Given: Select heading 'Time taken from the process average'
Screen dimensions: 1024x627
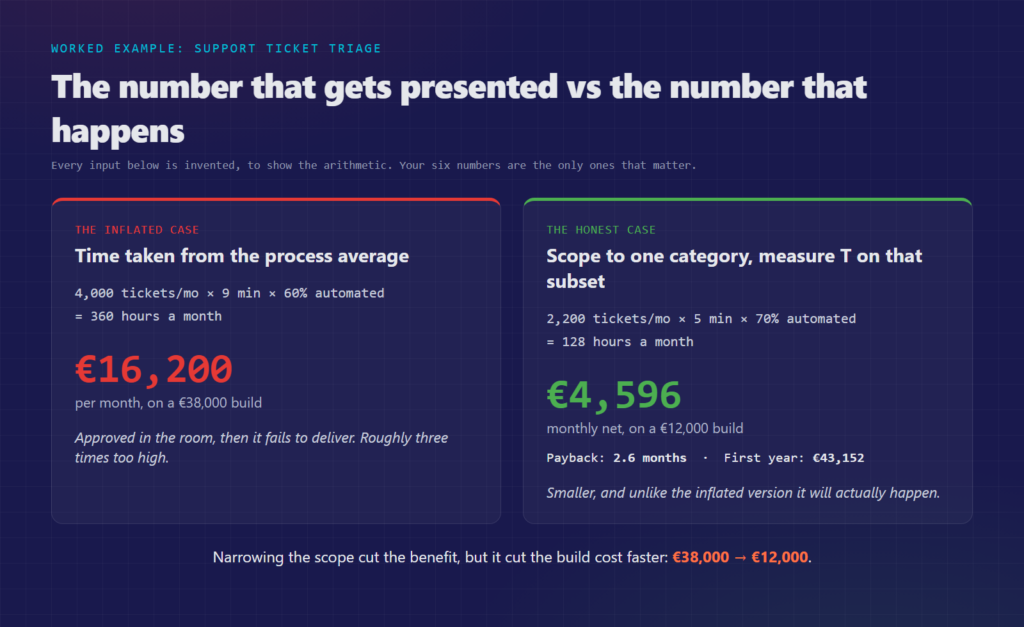Looking at the screenshot, I should tap(242, 255).
